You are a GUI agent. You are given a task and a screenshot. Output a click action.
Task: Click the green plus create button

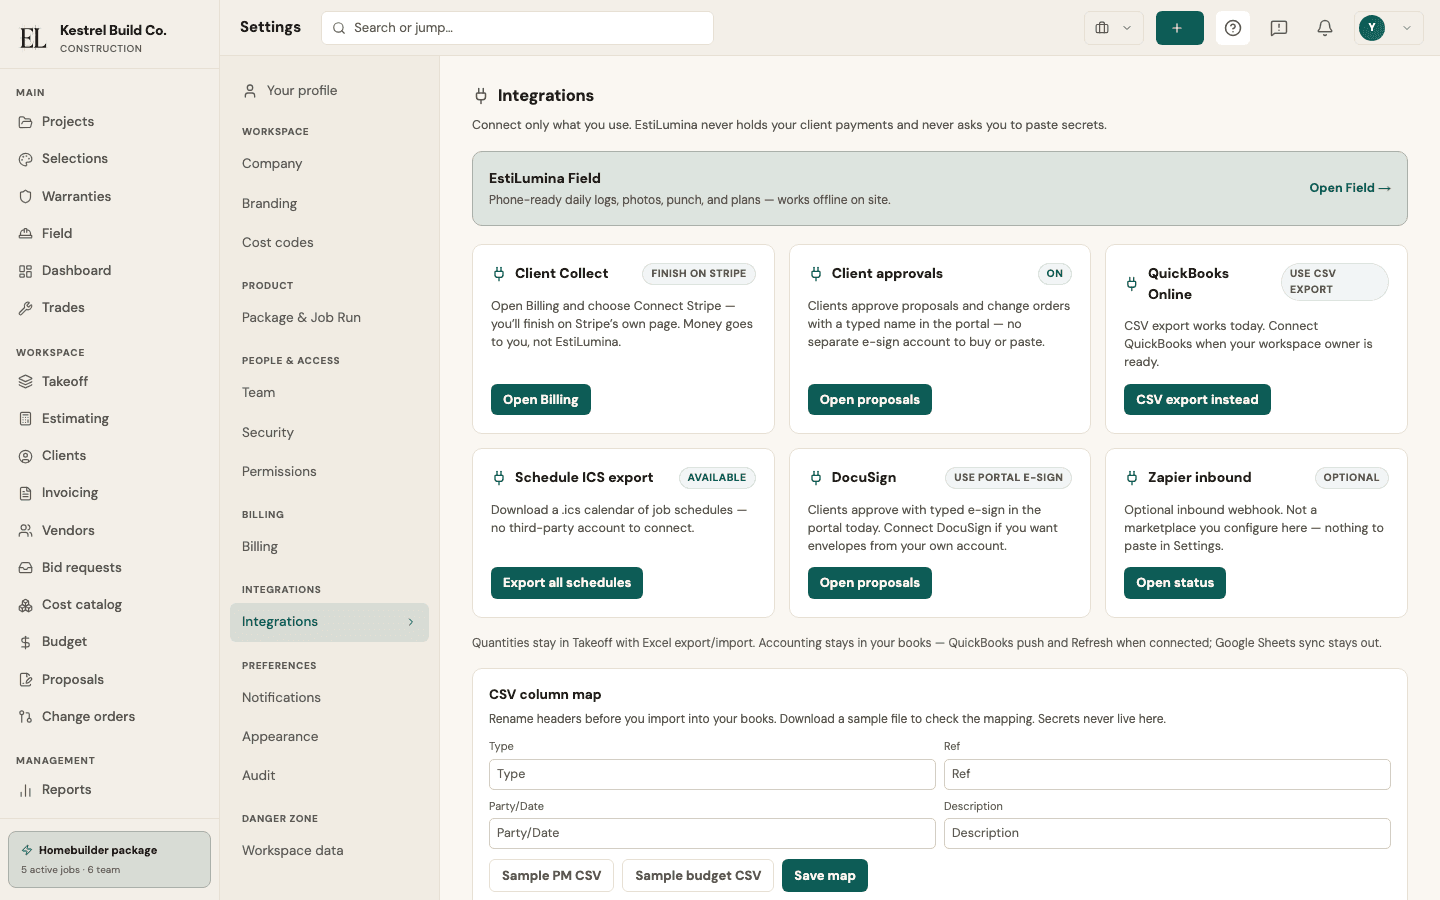[1179, 28]
